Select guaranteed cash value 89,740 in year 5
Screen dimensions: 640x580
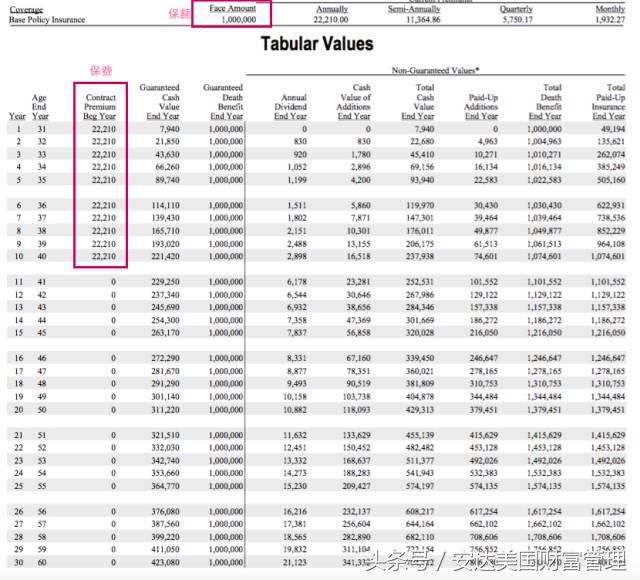(167, 180)
